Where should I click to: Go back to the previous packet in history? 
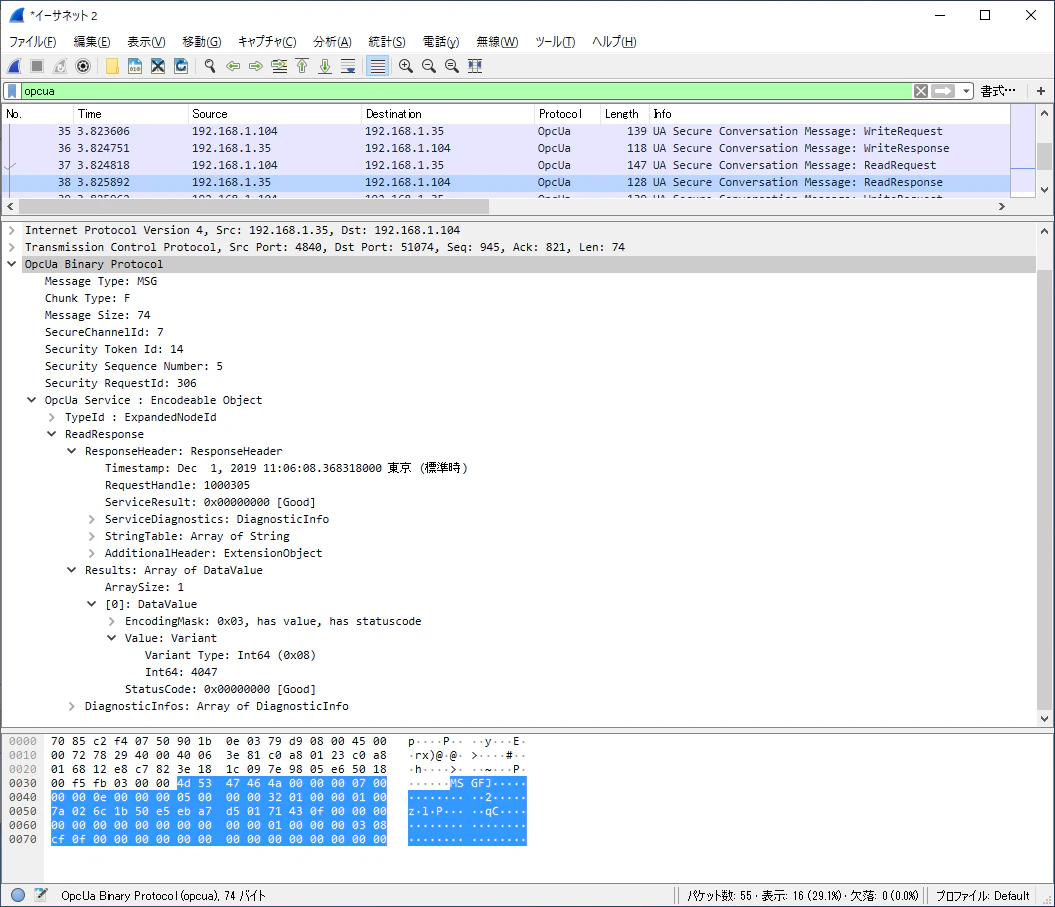pos(233,66)
